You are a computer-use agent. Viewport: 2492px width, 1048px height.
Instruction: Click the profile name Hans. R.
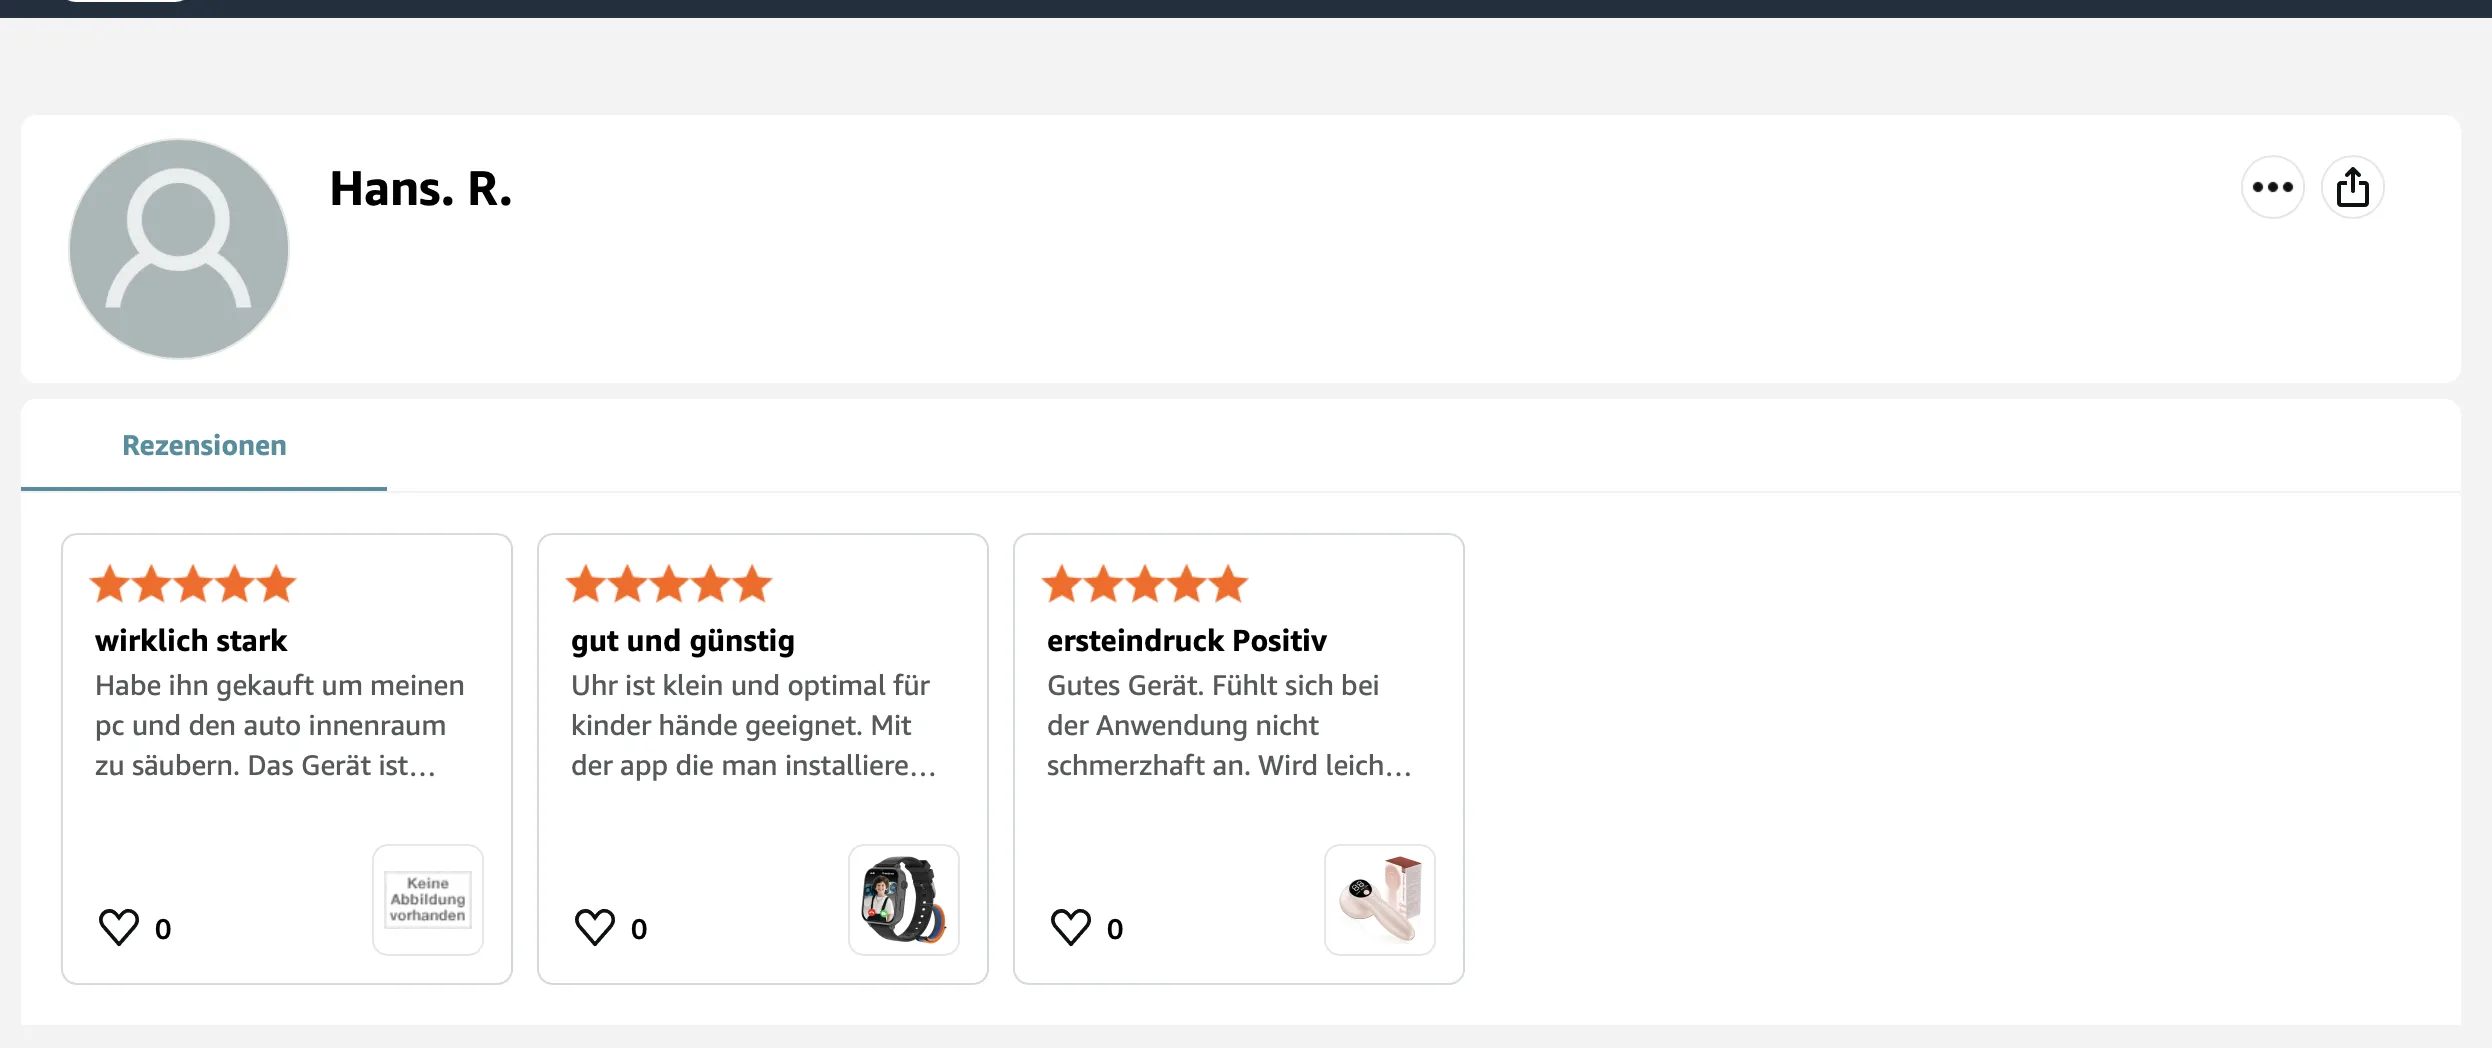[x=421, y=189]
